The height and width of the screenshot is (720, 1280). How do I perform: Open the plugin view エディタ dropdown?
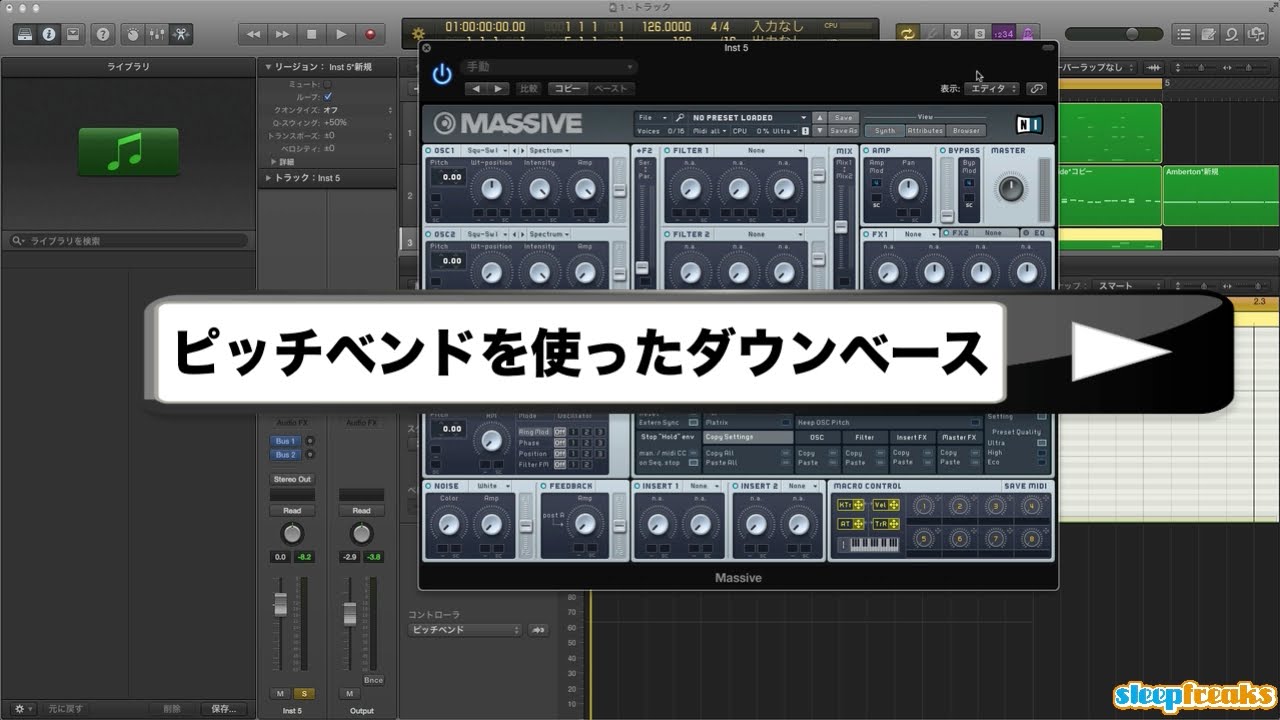pos(992,88)
